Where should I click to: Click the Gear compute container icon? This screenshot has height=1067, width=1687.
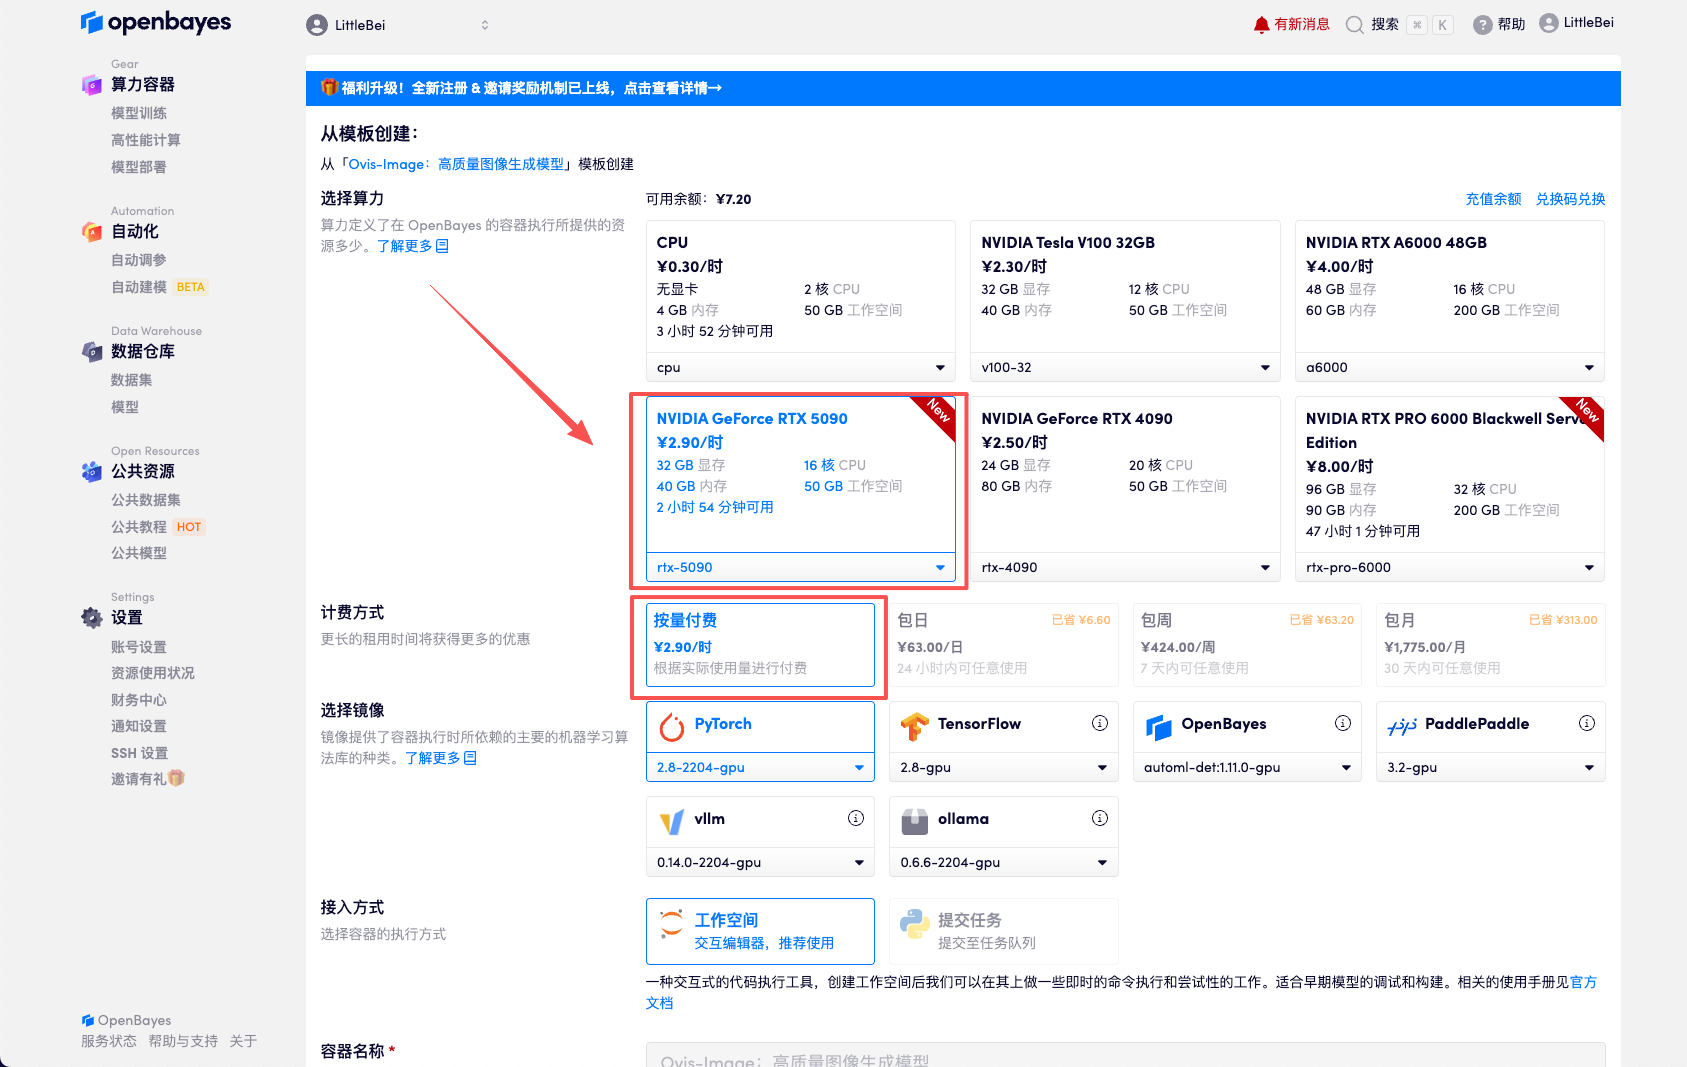[92, 85]
